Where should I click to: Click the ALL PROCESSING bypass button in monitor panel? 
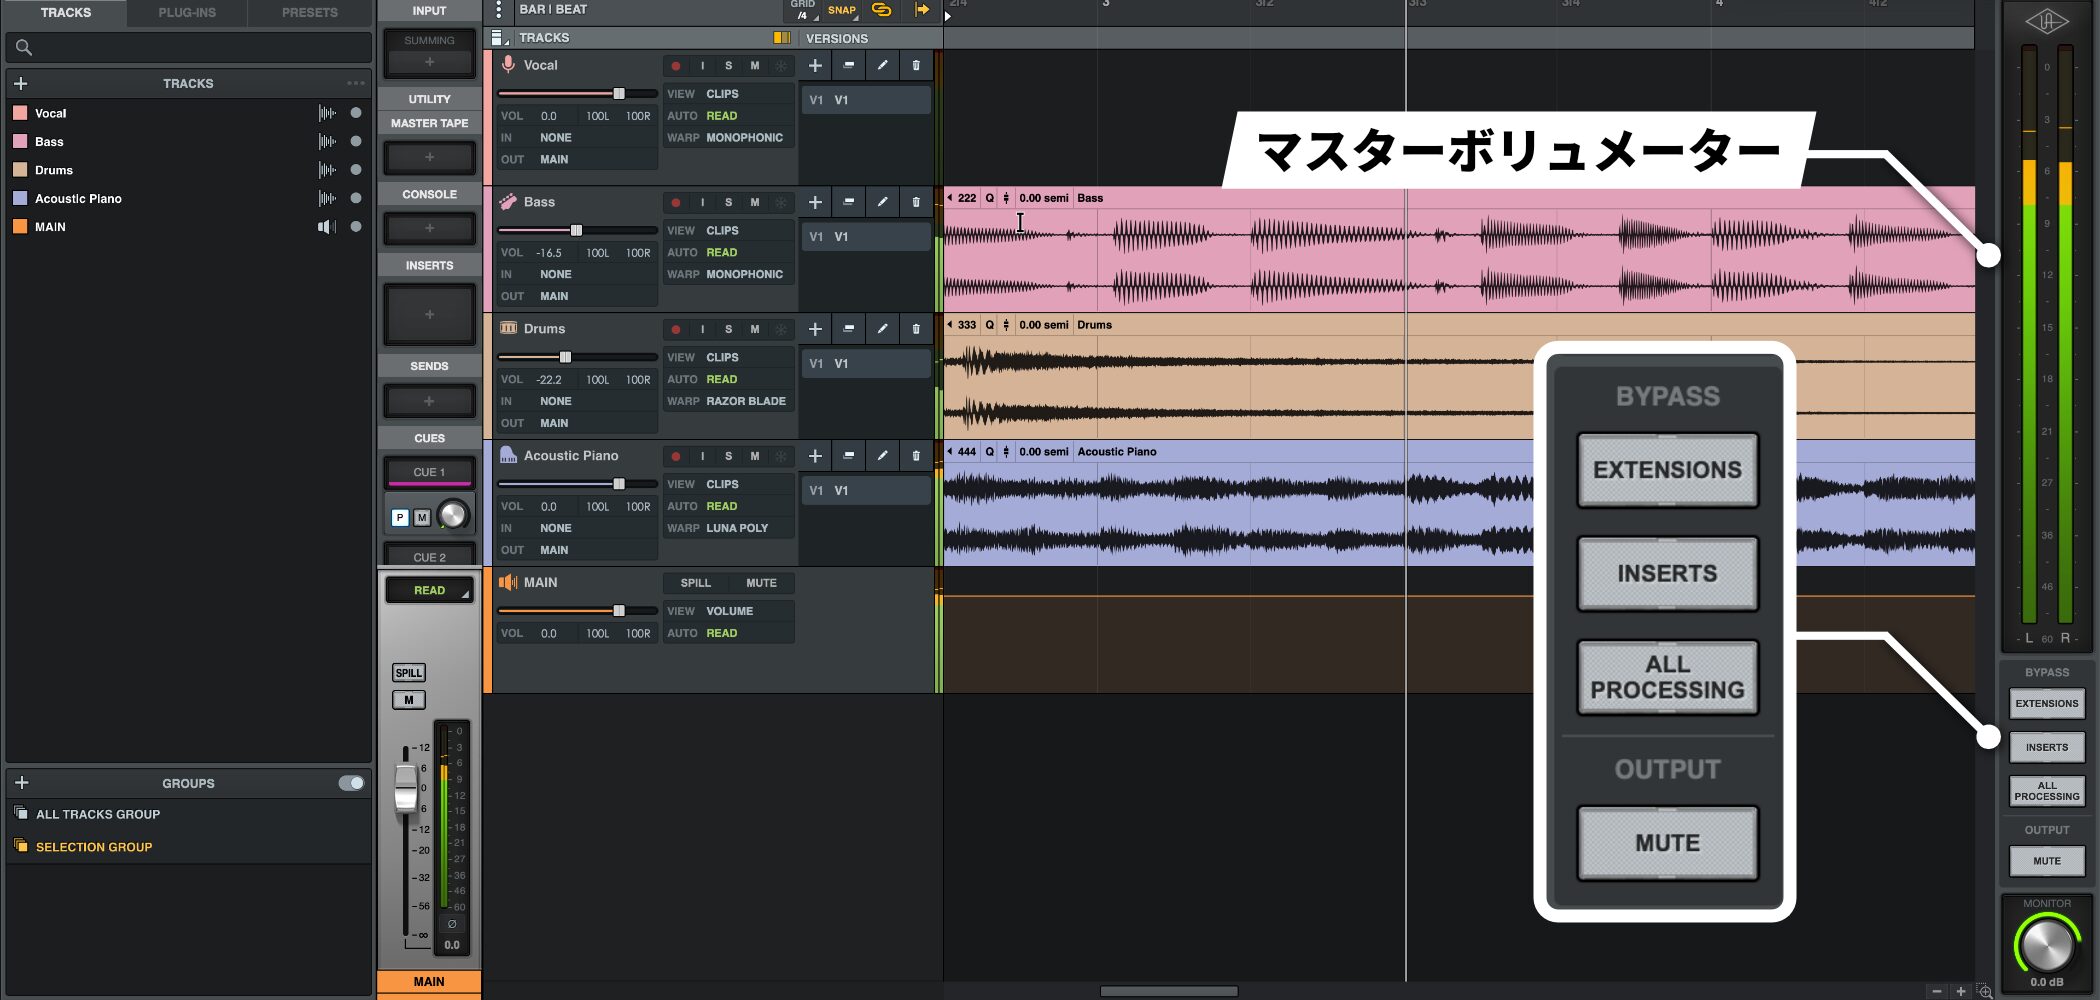click(x=2046, y=791)
